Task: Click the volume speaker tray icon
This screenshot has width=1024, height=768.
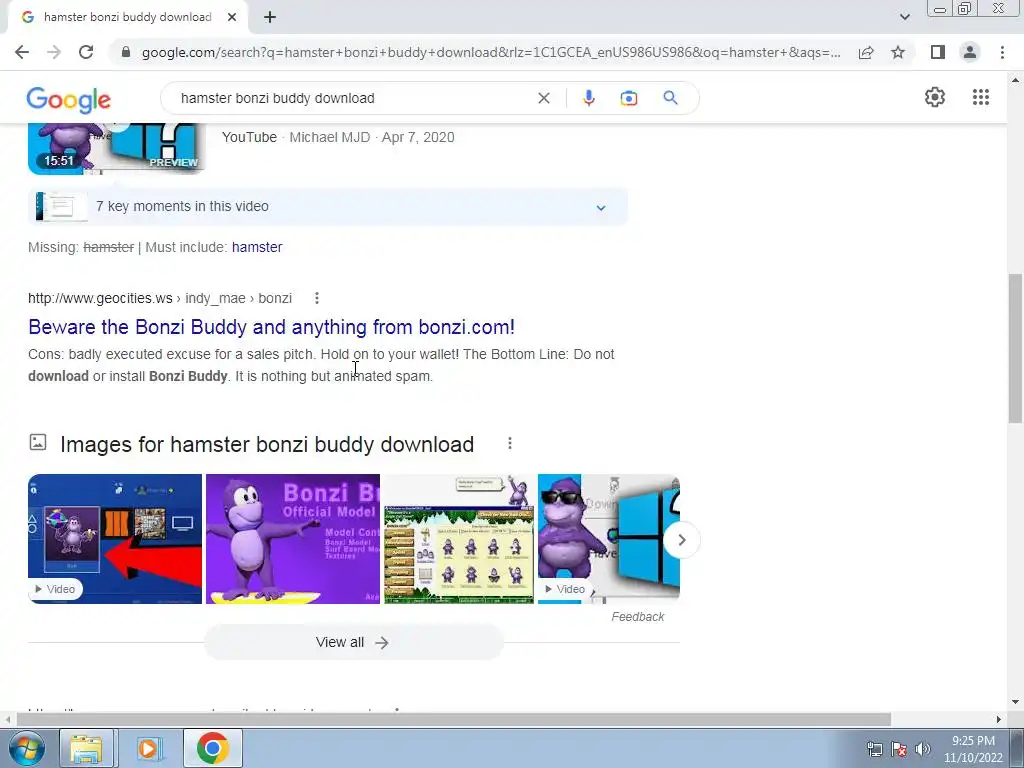Action: (x=923, y=749)
